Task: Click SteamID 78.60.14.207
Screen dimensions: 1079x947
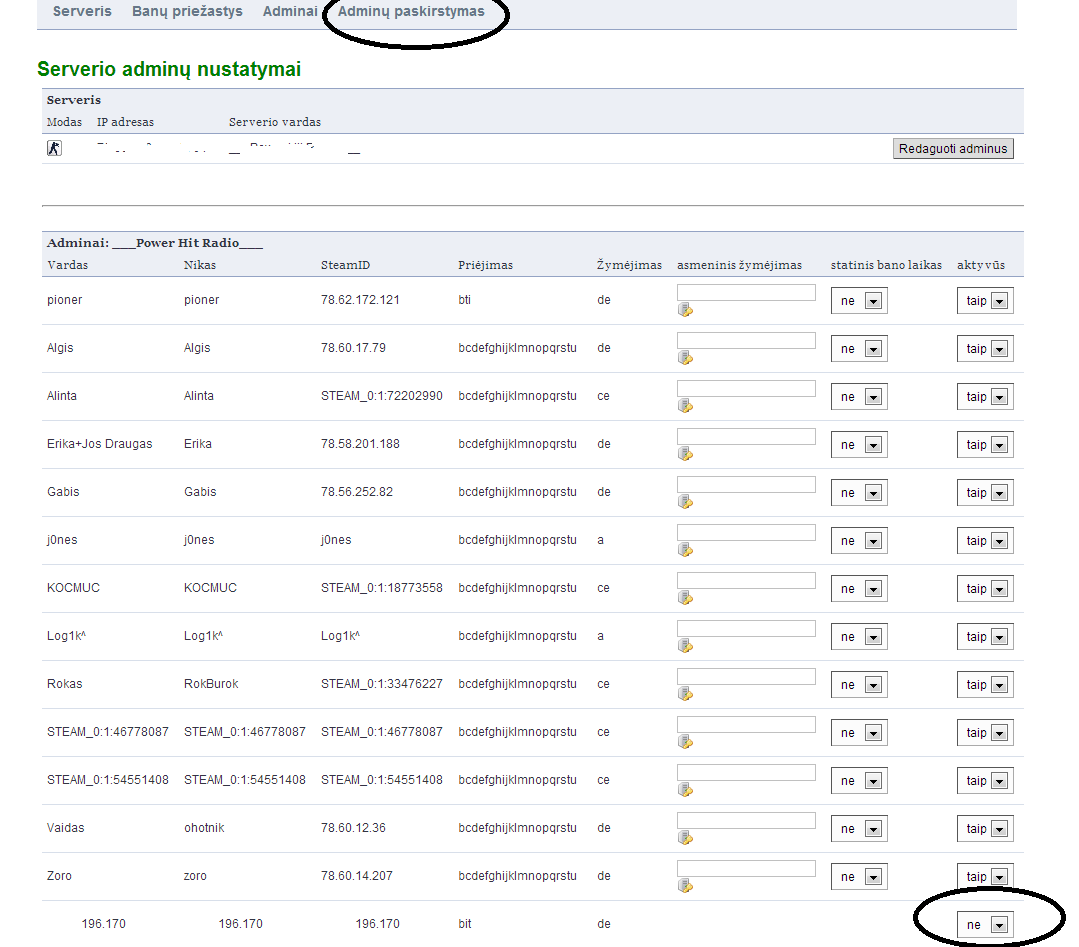Action: (356, 876)
